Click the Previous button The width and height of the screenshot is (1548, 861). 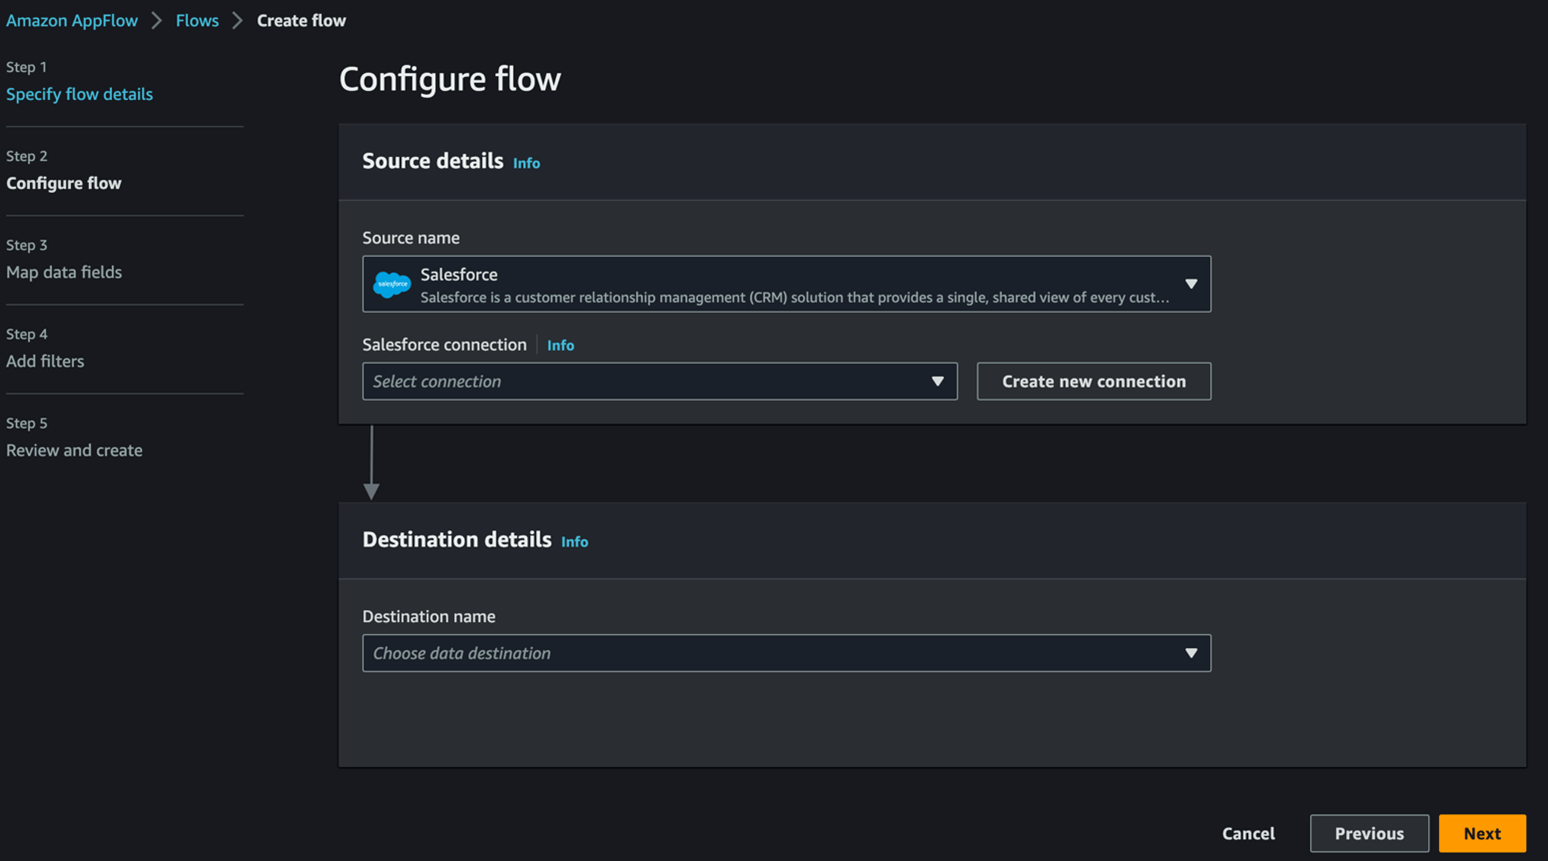(1368, 833)
